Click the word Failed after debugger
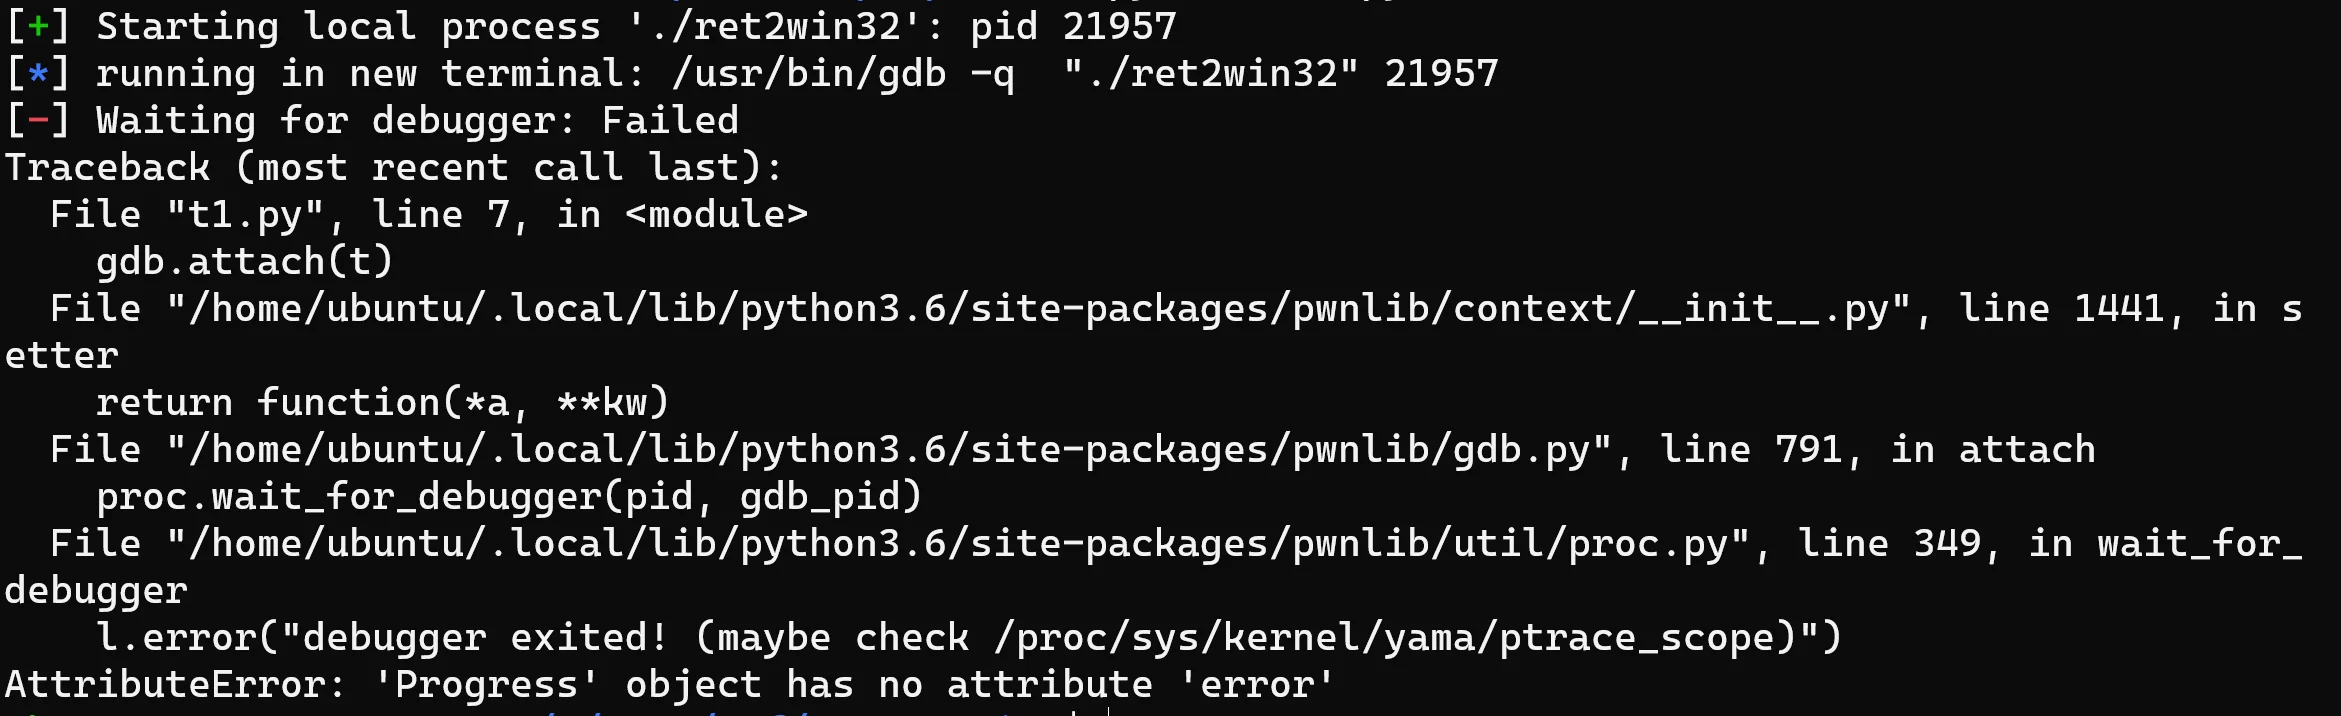This screenshot has height=716, width=2341. tap(670, 120)
